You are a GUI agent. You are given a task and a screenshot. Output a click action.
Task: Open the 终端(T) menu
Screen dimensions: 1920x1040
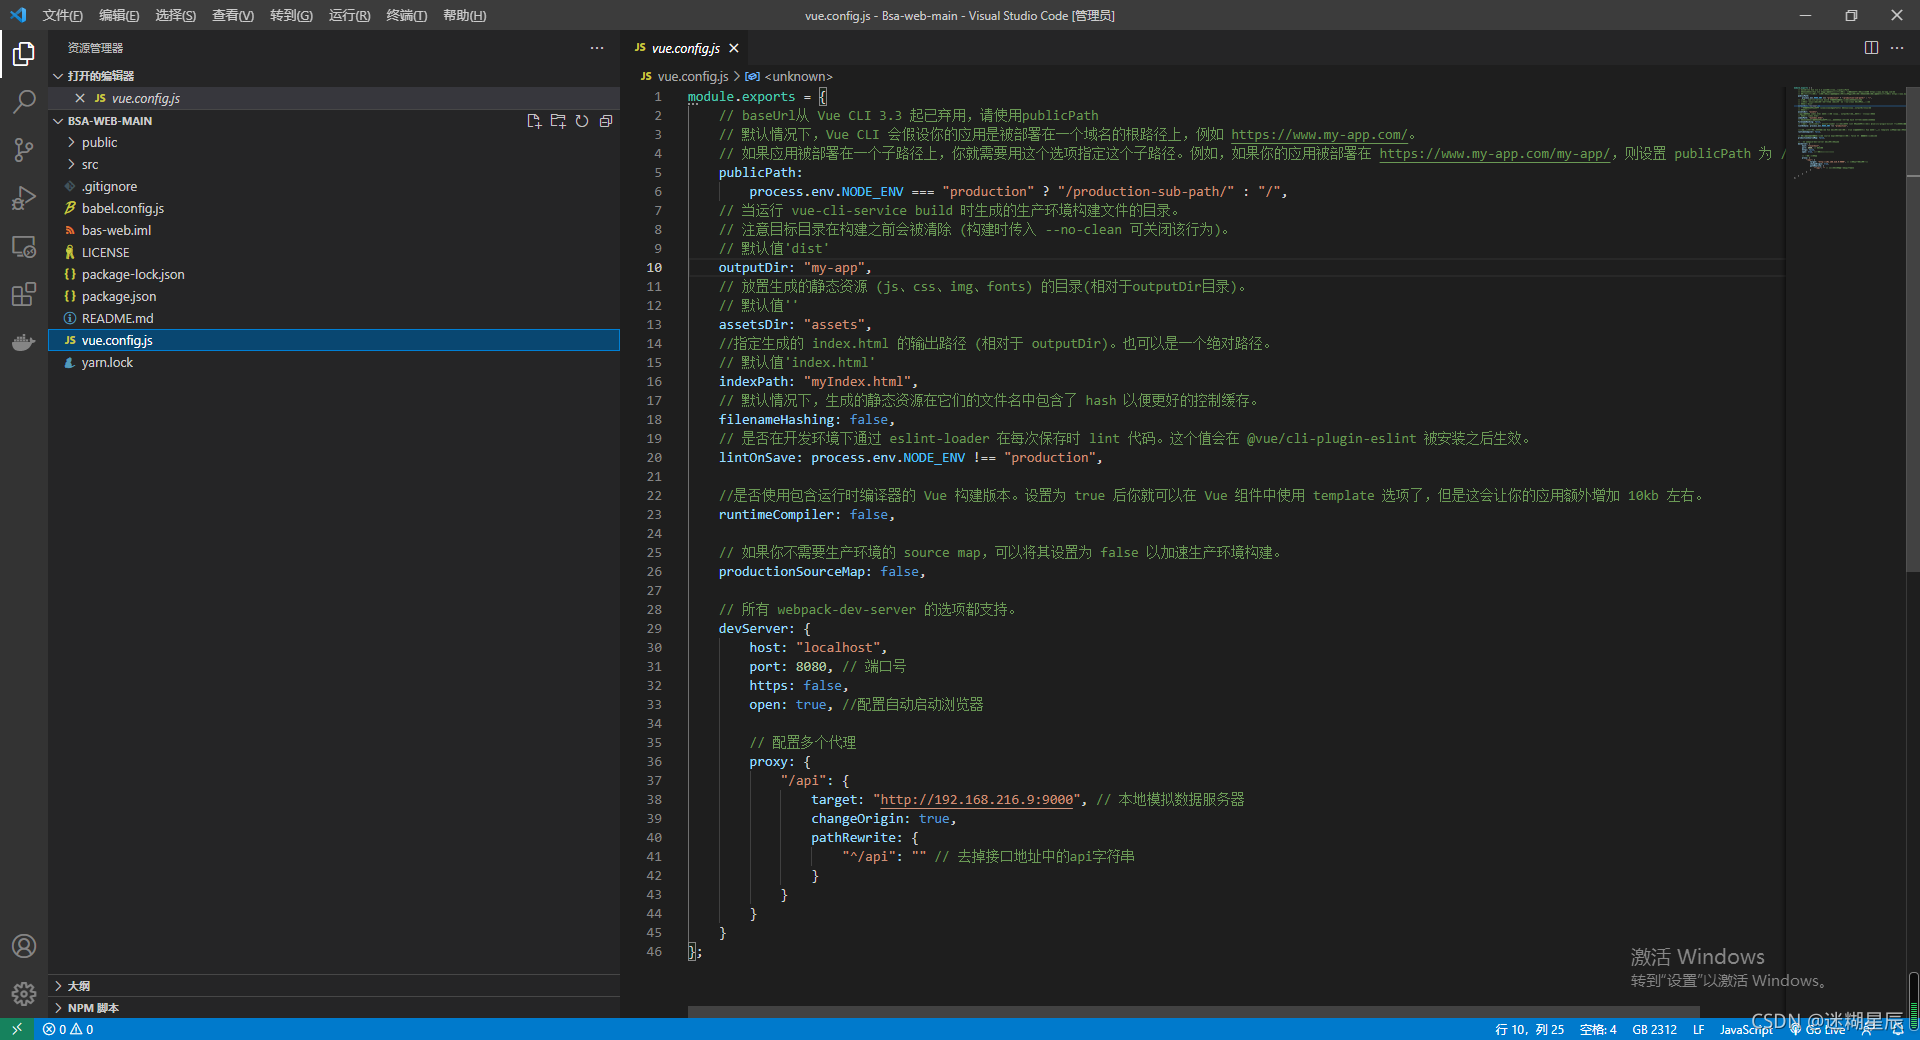(x=406, y=15)
